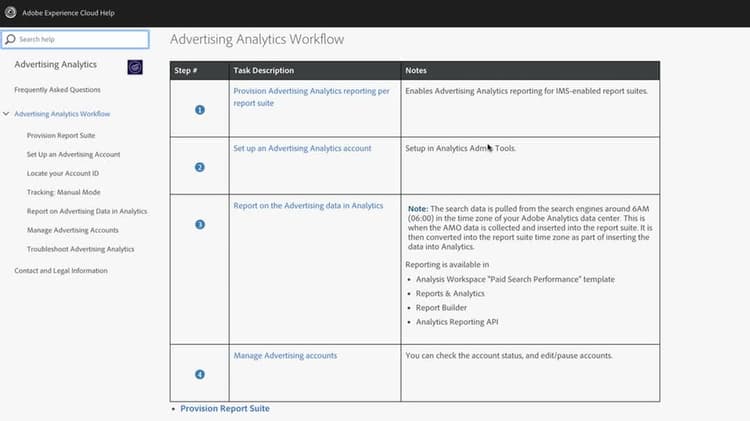Click 'Report Builder' bullet item
Viewport: 750px width, 421px height.
click(441, 308)
